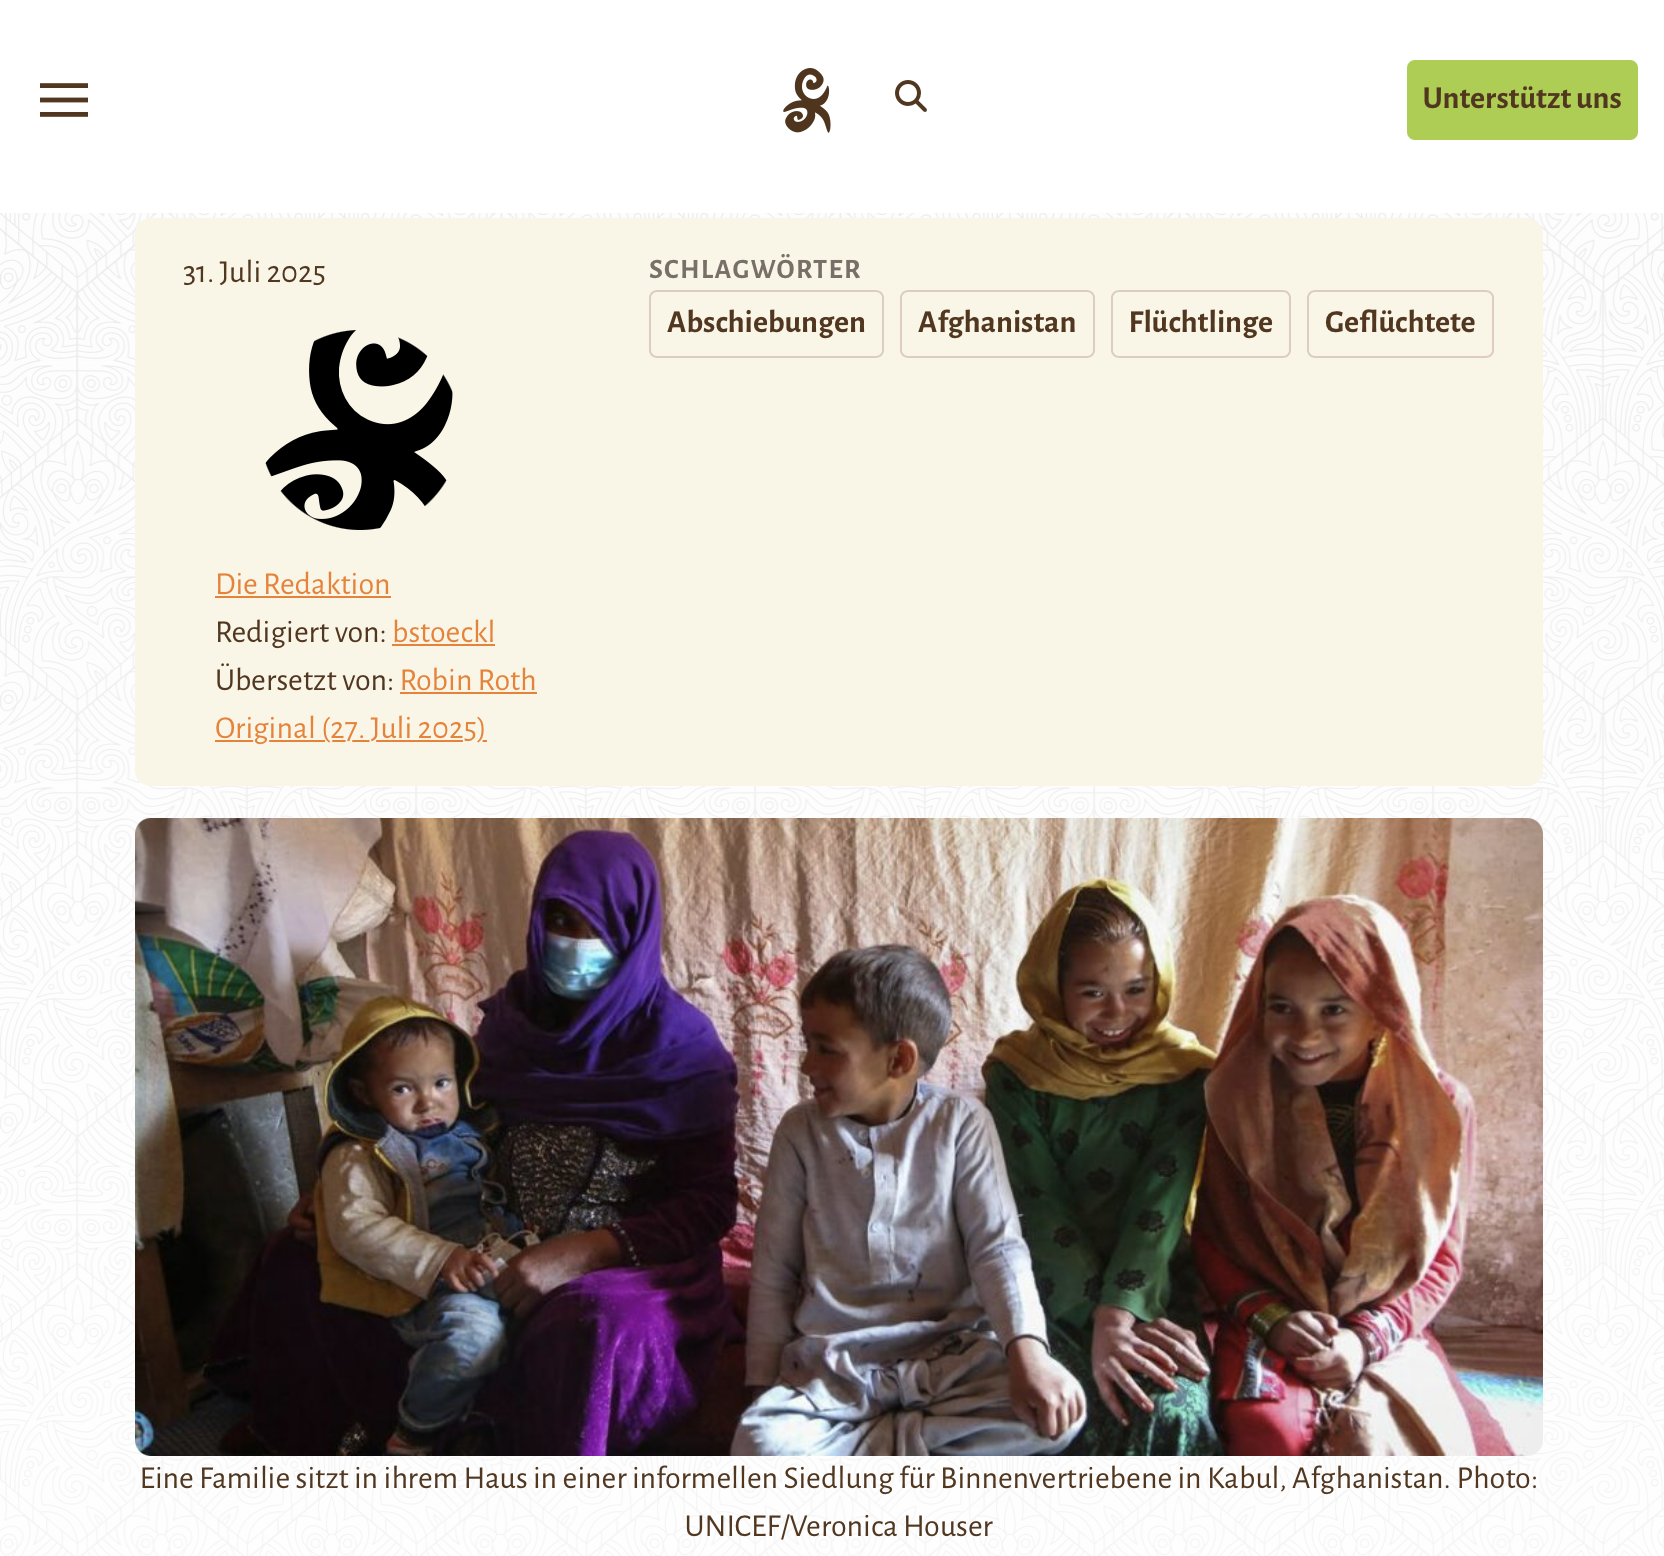Select the Abschiebungen tag
The image size is (1664, 1556).
(x=766, y=323)
